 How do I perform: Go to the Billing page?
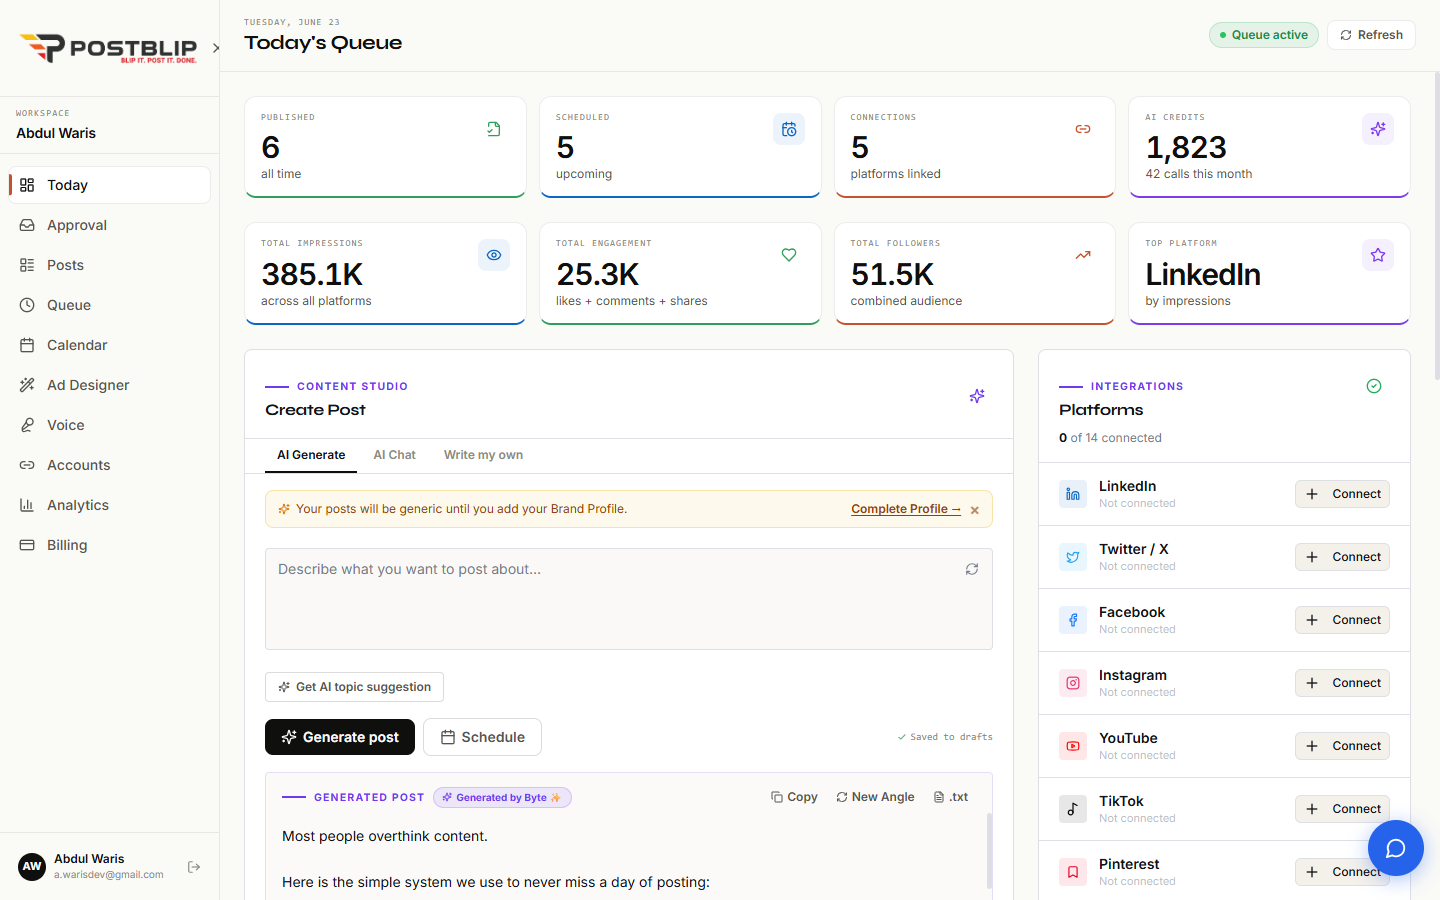[x=110, y=545]
